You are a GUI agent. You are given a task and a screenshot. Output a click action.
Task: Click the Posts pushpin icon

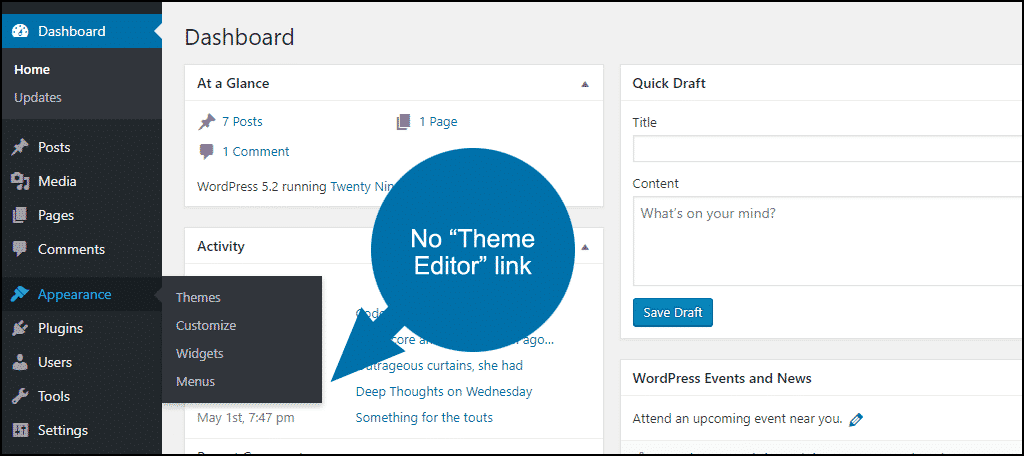[20, 148]
